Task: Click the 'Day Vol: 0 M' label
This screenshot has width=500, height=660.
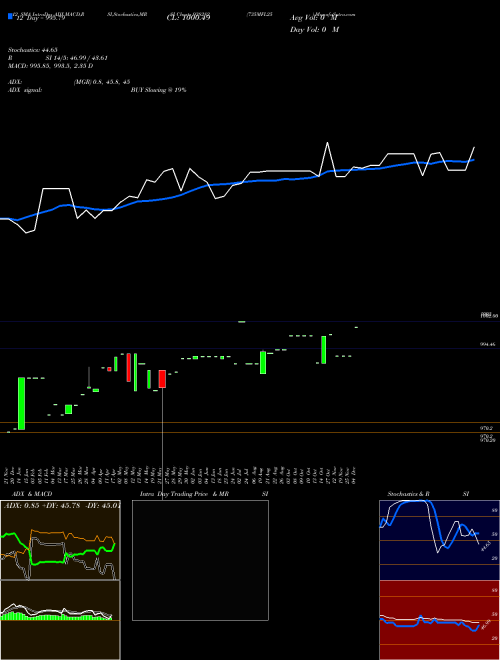Action: pos(314,29)
